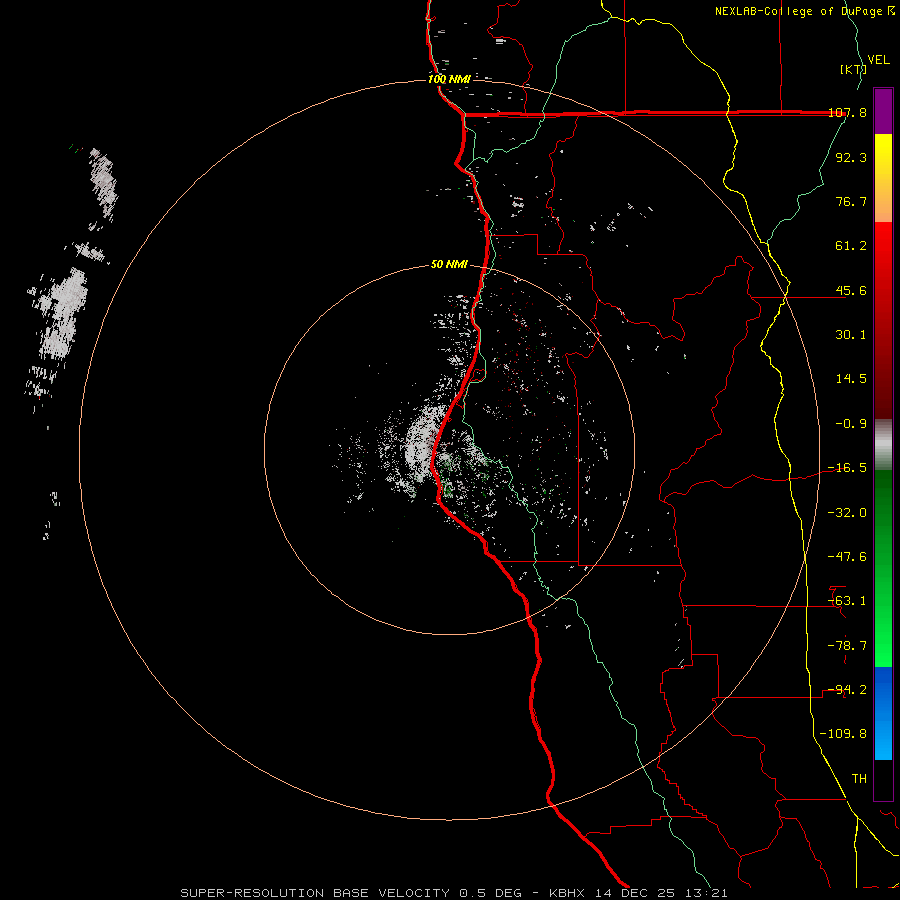Click the 14.5 scale value
The image size is (900, 900).
851,379
